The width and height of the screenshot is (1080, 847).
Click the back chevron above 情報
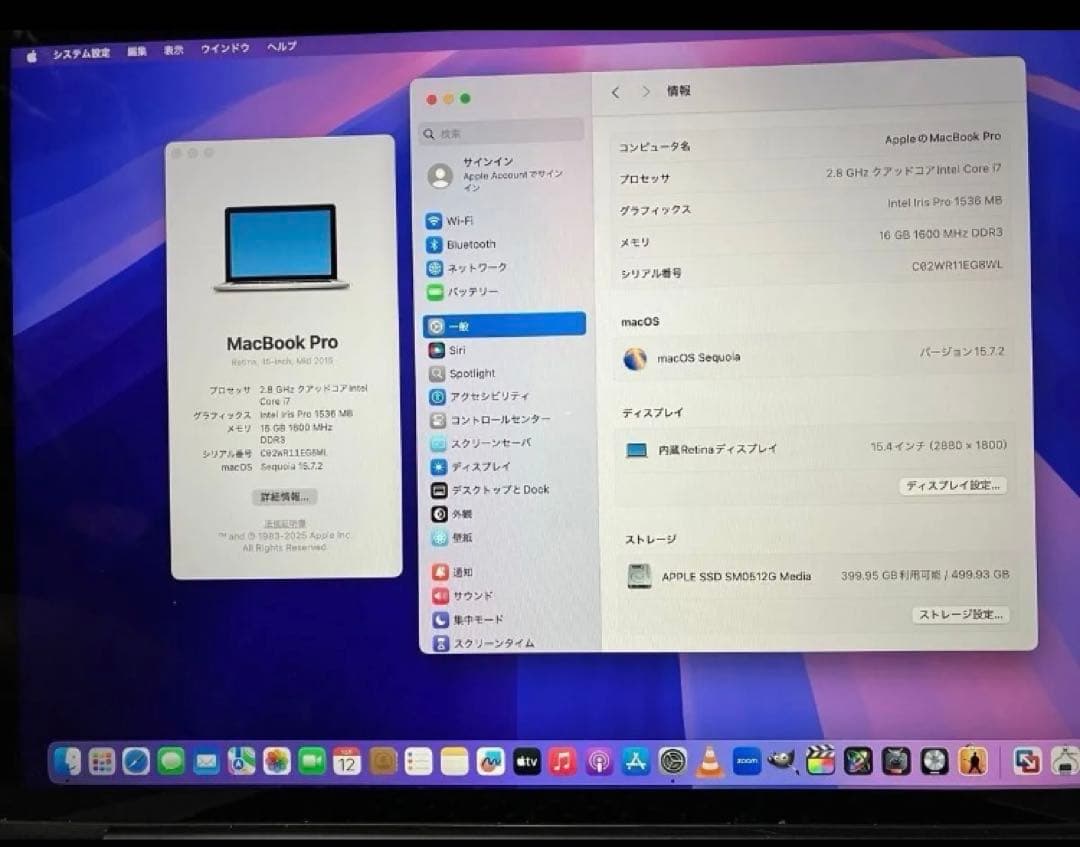(615, 91)
